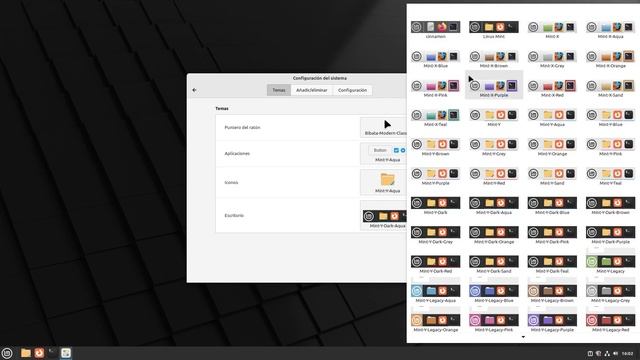Open the Linux Mint menu in taskbar
Image resolution: width=640 pixels, height=360 pixels.
point(7,353)
